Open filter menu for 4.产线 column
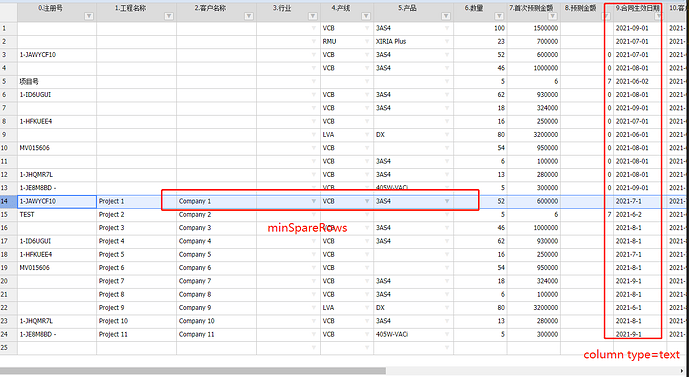This screenshot has width=689, height=377. coord(366,16)
